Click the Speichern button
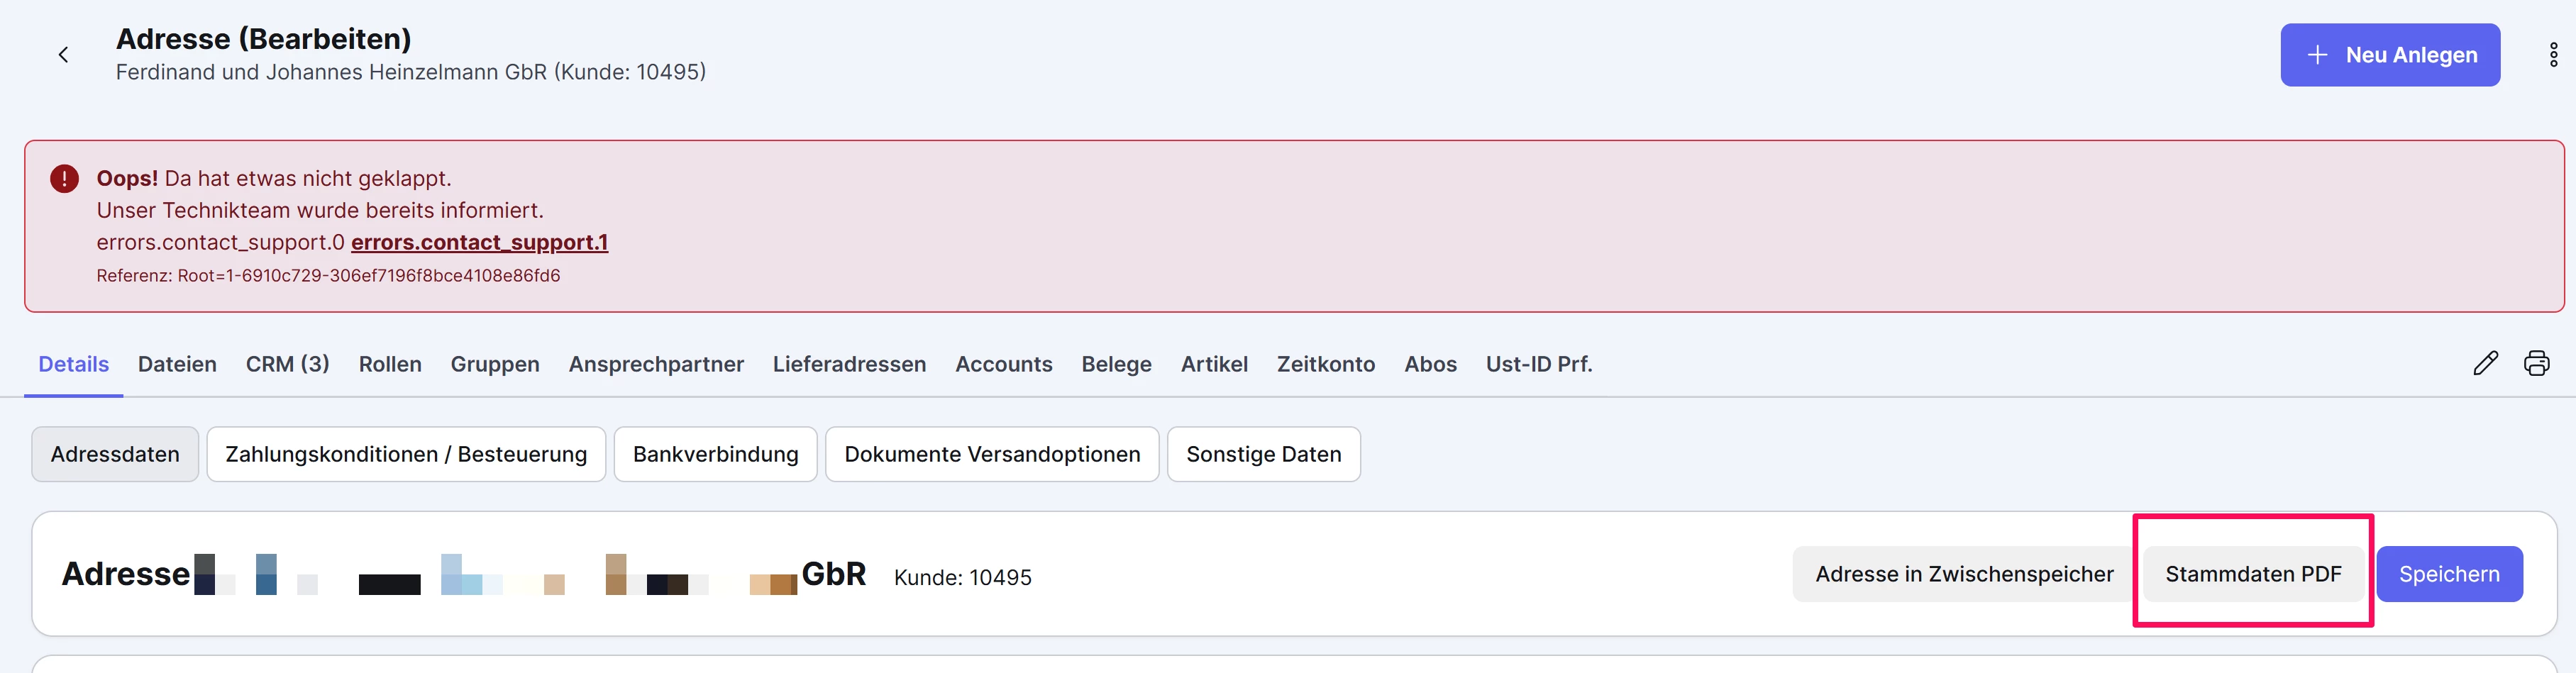Viewport: 2576px width, 673px height. [2449, 574]
